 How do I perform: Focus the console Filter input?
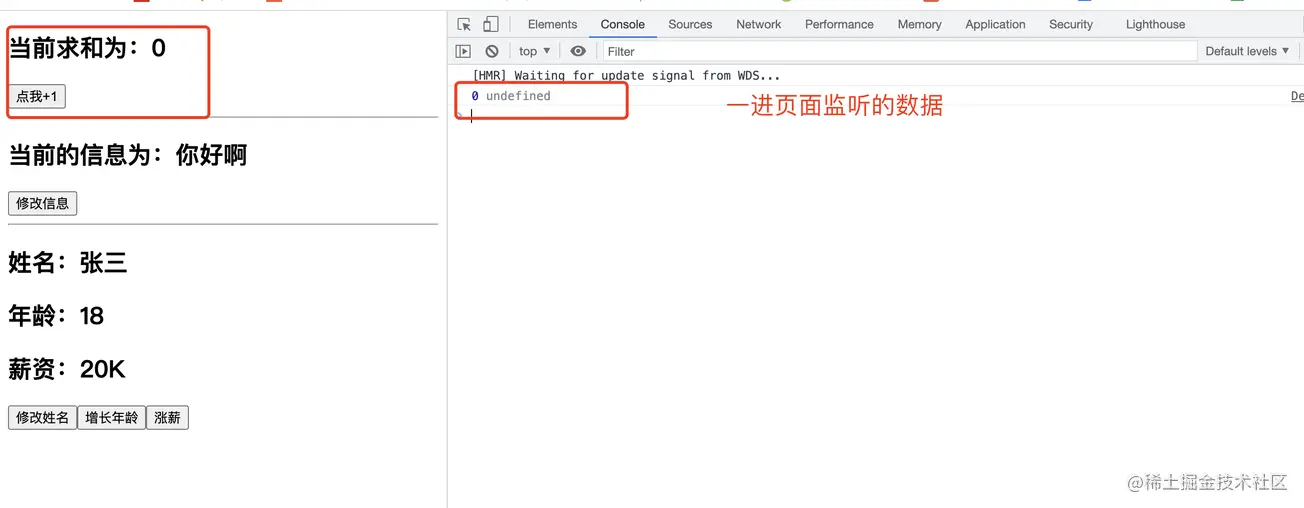coord(900,51)
